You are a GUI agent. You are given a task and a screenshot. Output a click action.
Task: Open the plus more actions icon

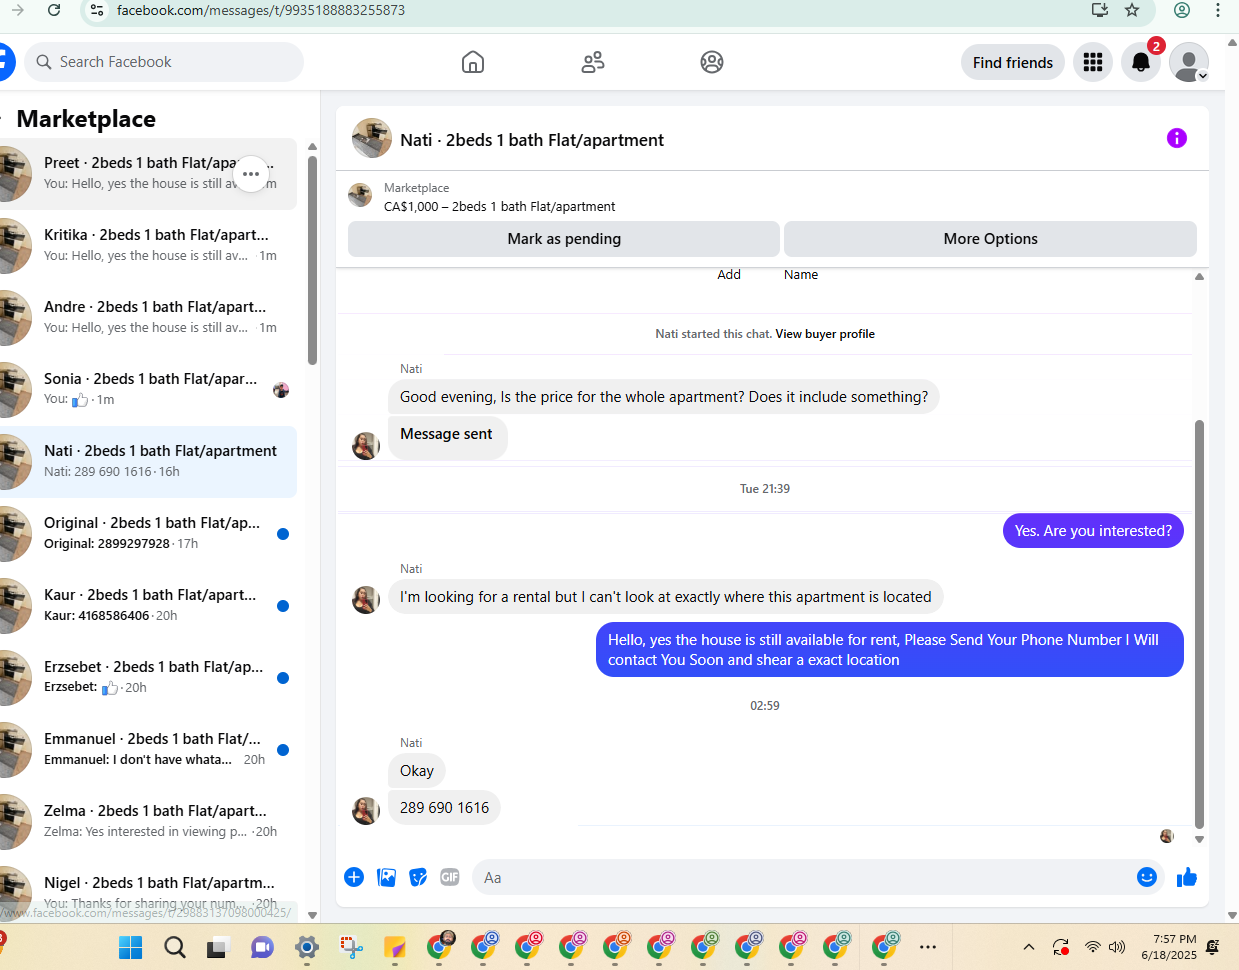(354, 877)
